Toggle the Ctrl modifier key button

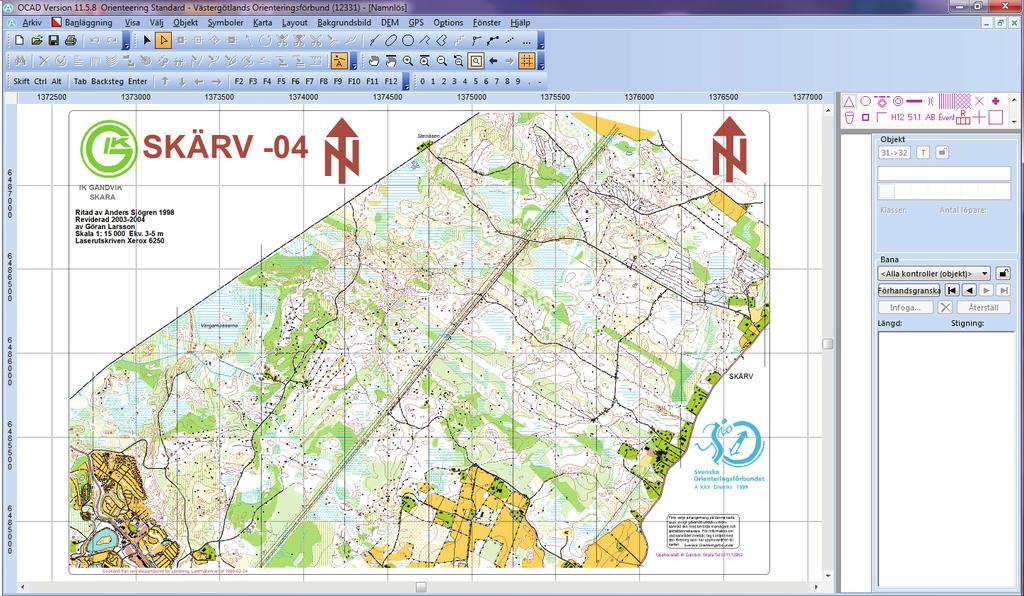[40, 82]
